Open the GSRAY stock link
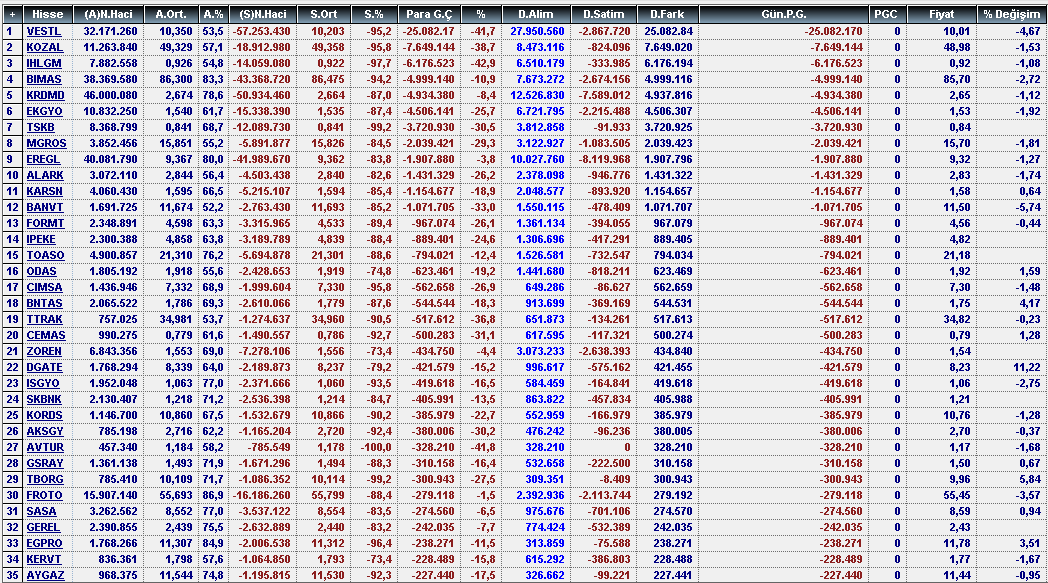 click(x=44, y=463)
